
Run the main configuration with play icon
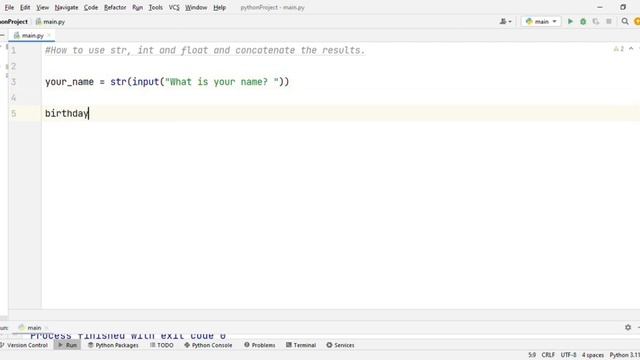click(570, 21)
